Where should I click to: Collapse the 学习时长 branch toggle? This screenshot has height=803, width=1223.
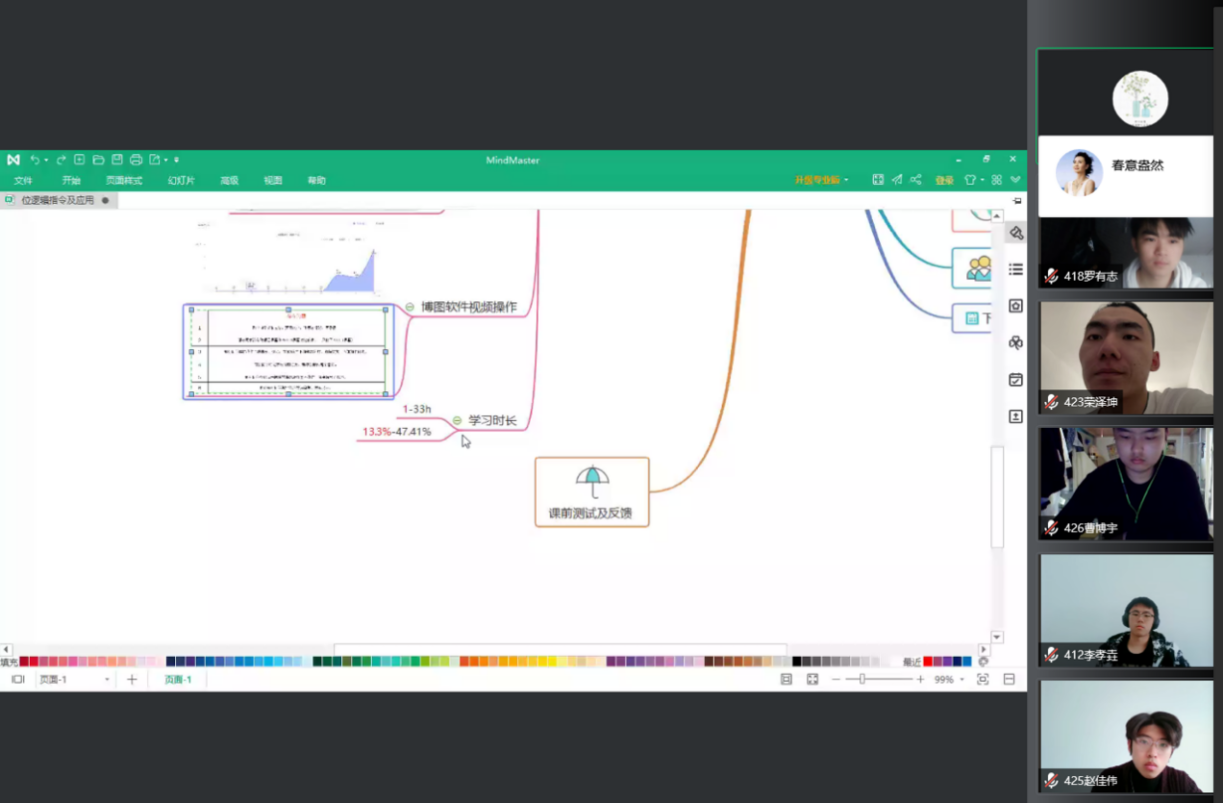point(458,421)
